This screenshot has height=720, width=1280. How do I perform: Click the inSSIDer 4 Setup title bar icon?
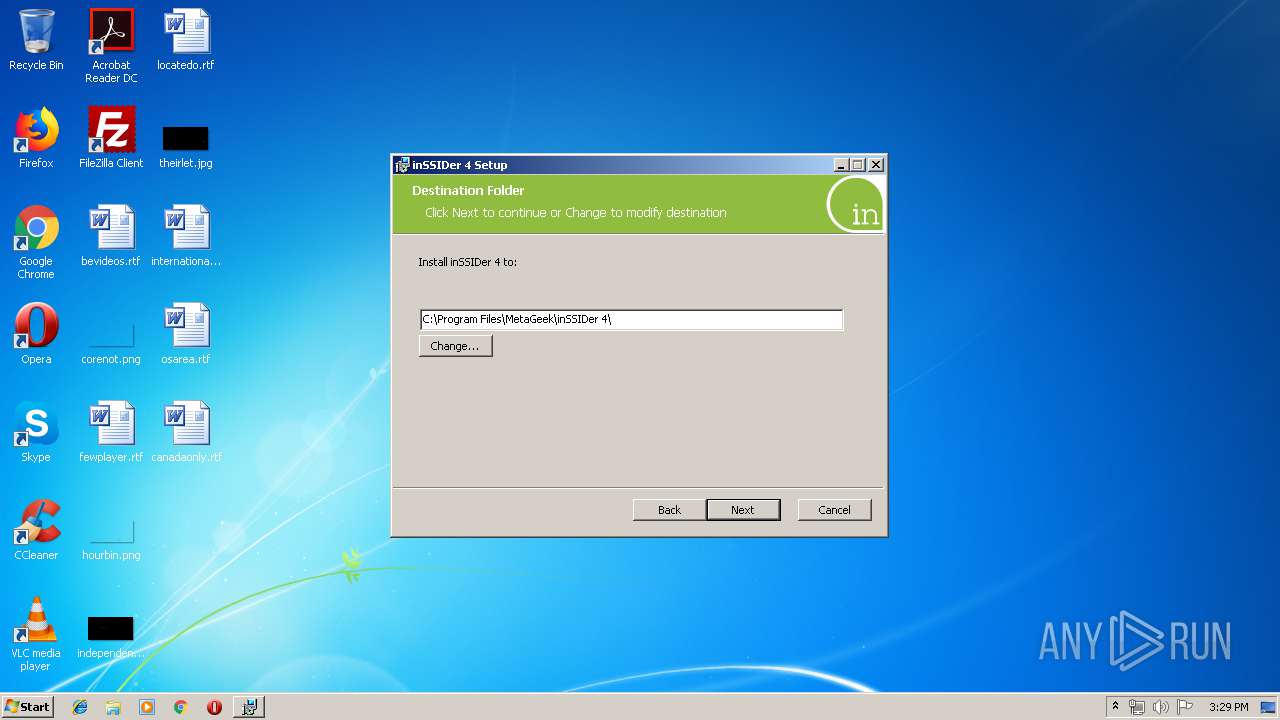pos(402,165)
